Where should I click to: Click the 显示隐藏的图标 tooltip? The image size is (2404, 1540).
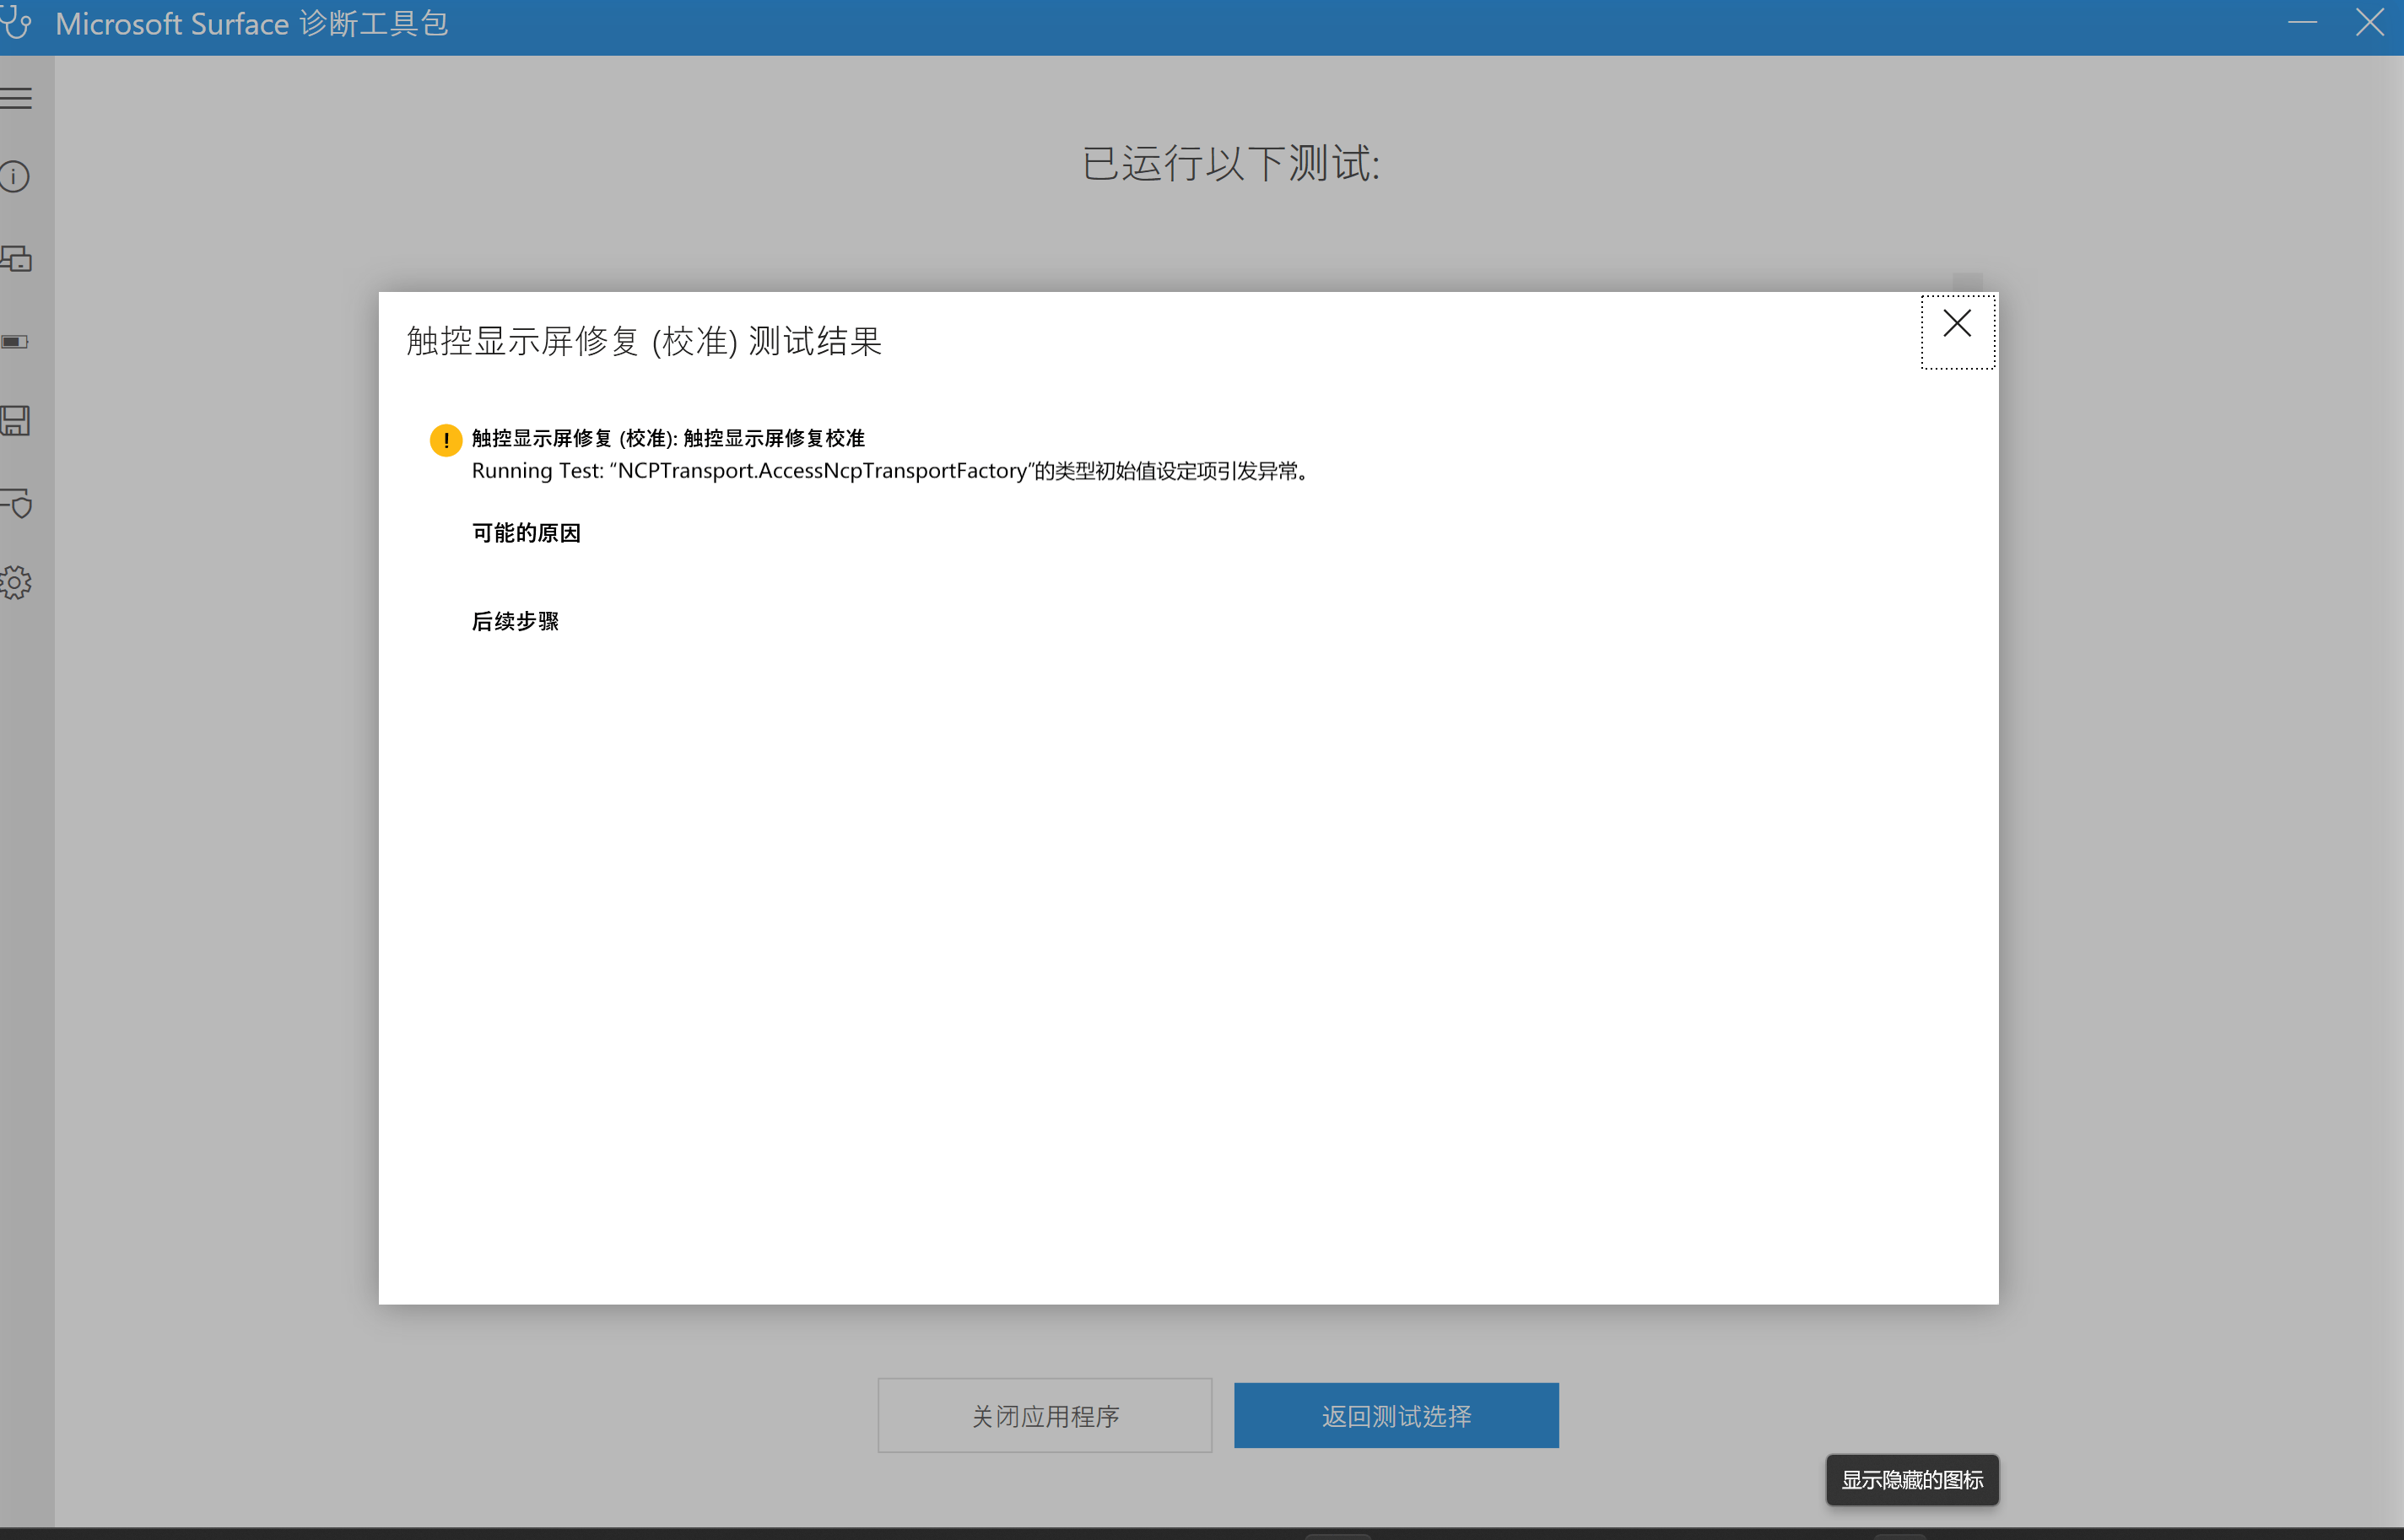(x=1911, y=1479)
